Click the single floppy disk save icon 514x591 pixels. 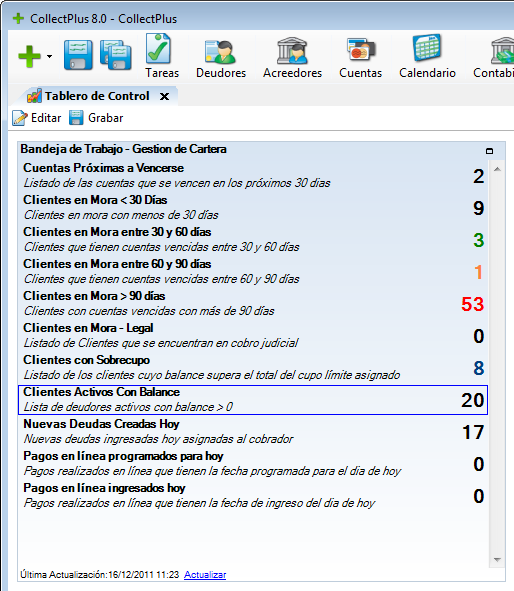78,55
